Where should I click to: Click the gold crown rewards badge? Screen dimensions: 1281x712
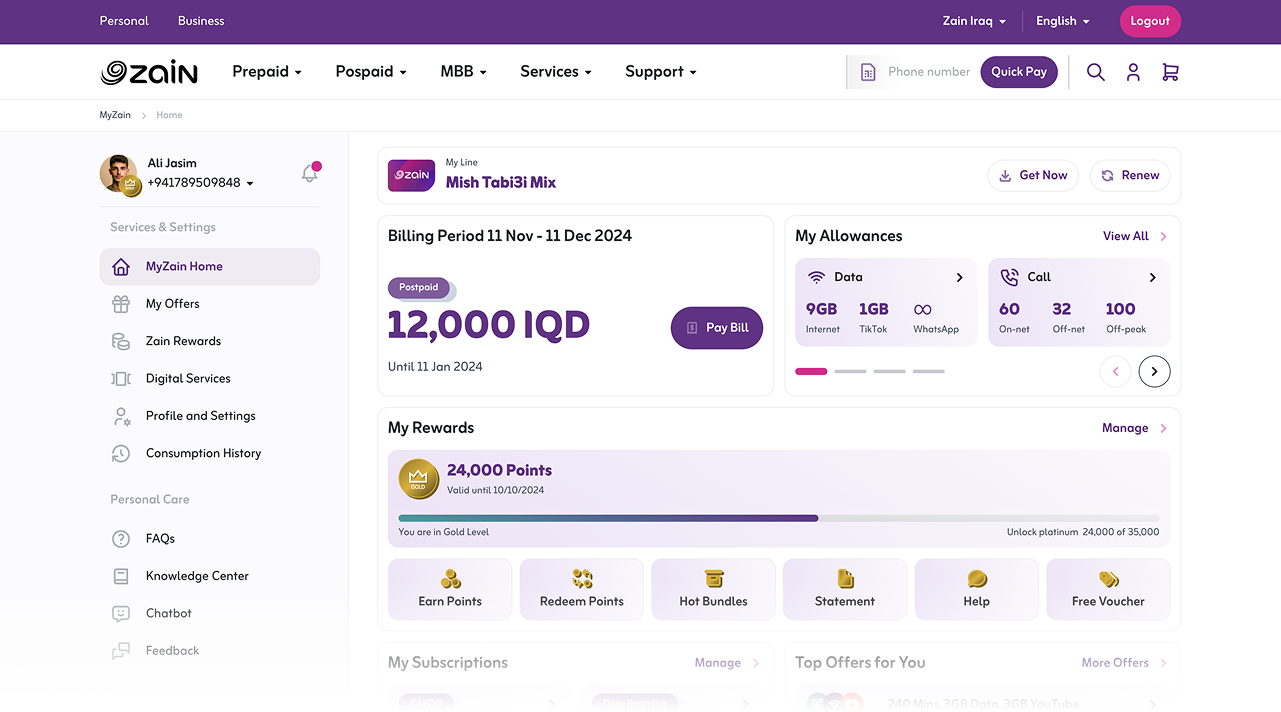click(418, 480)
